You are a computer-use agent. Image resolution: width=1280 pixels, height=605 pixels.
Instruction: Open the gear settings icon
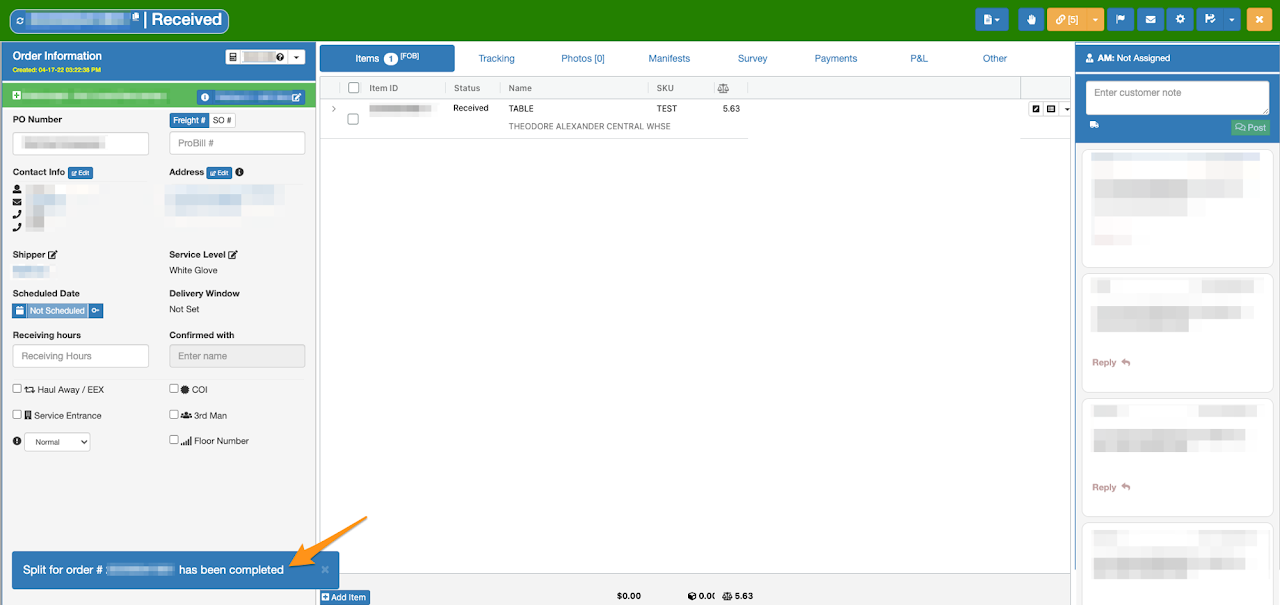point(1181,19)
